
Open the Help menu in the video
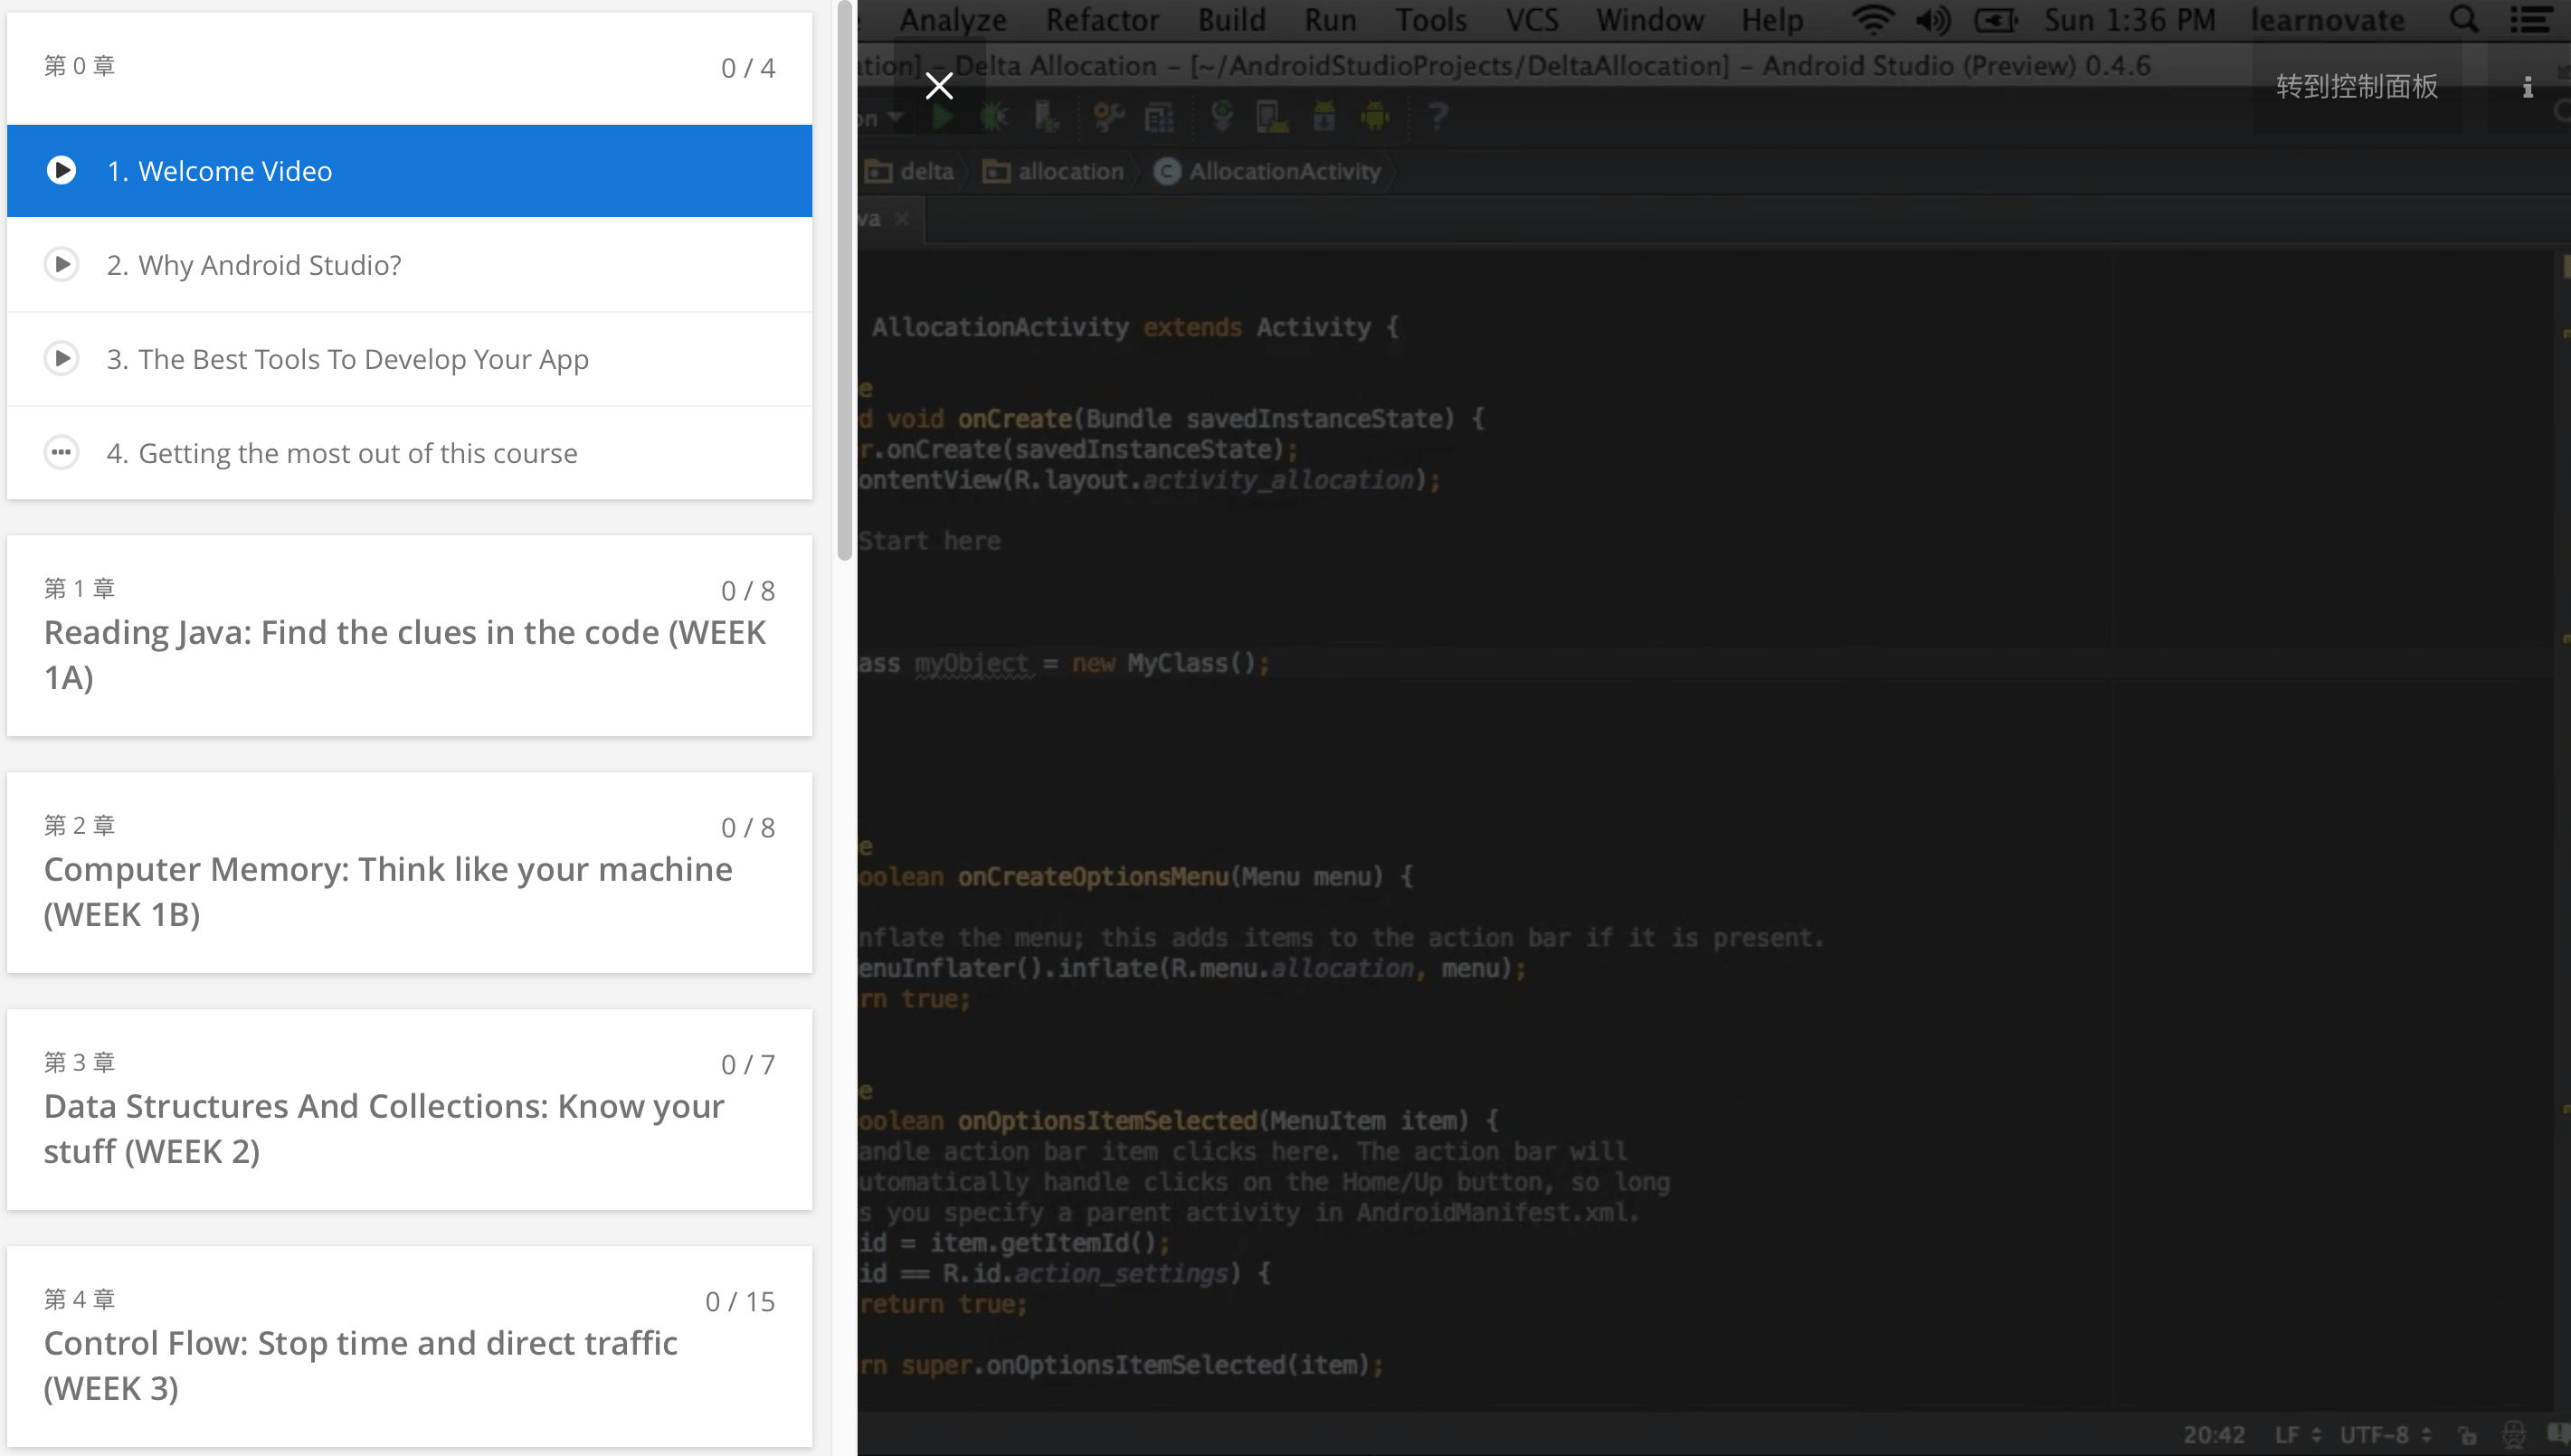pos(1772,20)
